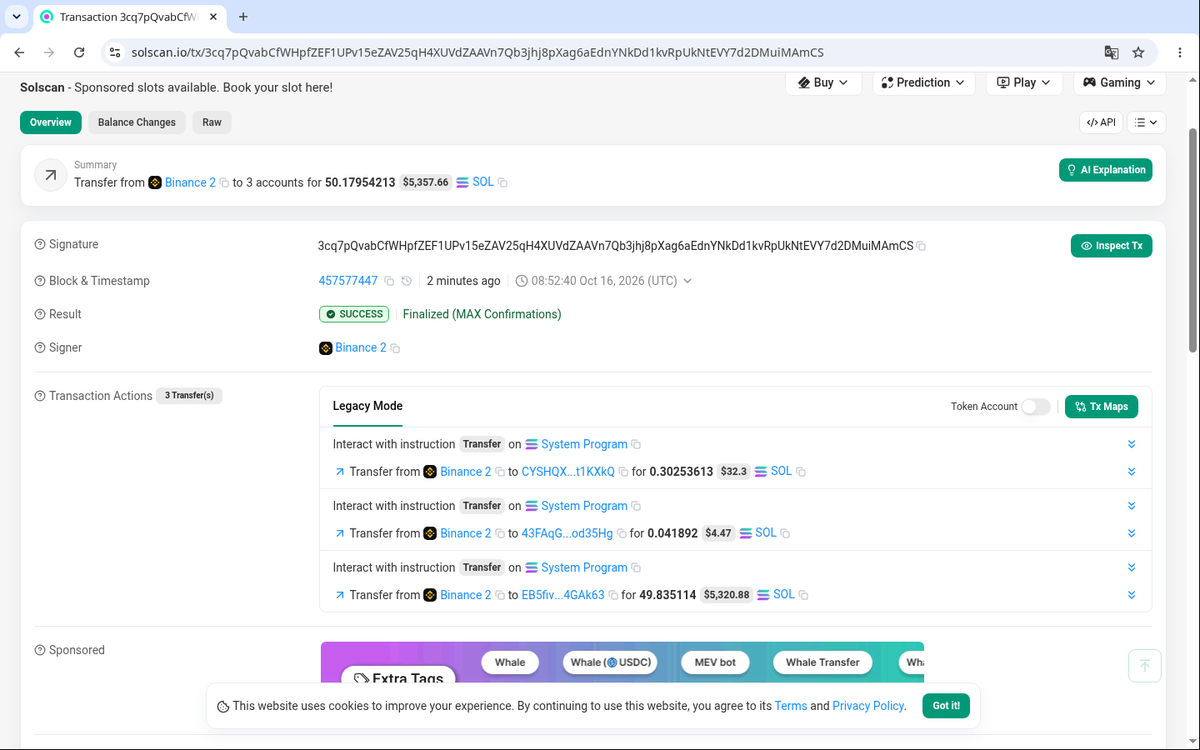Image resolution: width=1200 pixels, height=750 pixels.
Task: Click the help icon beside Transaction Actions
Action: 40,396
